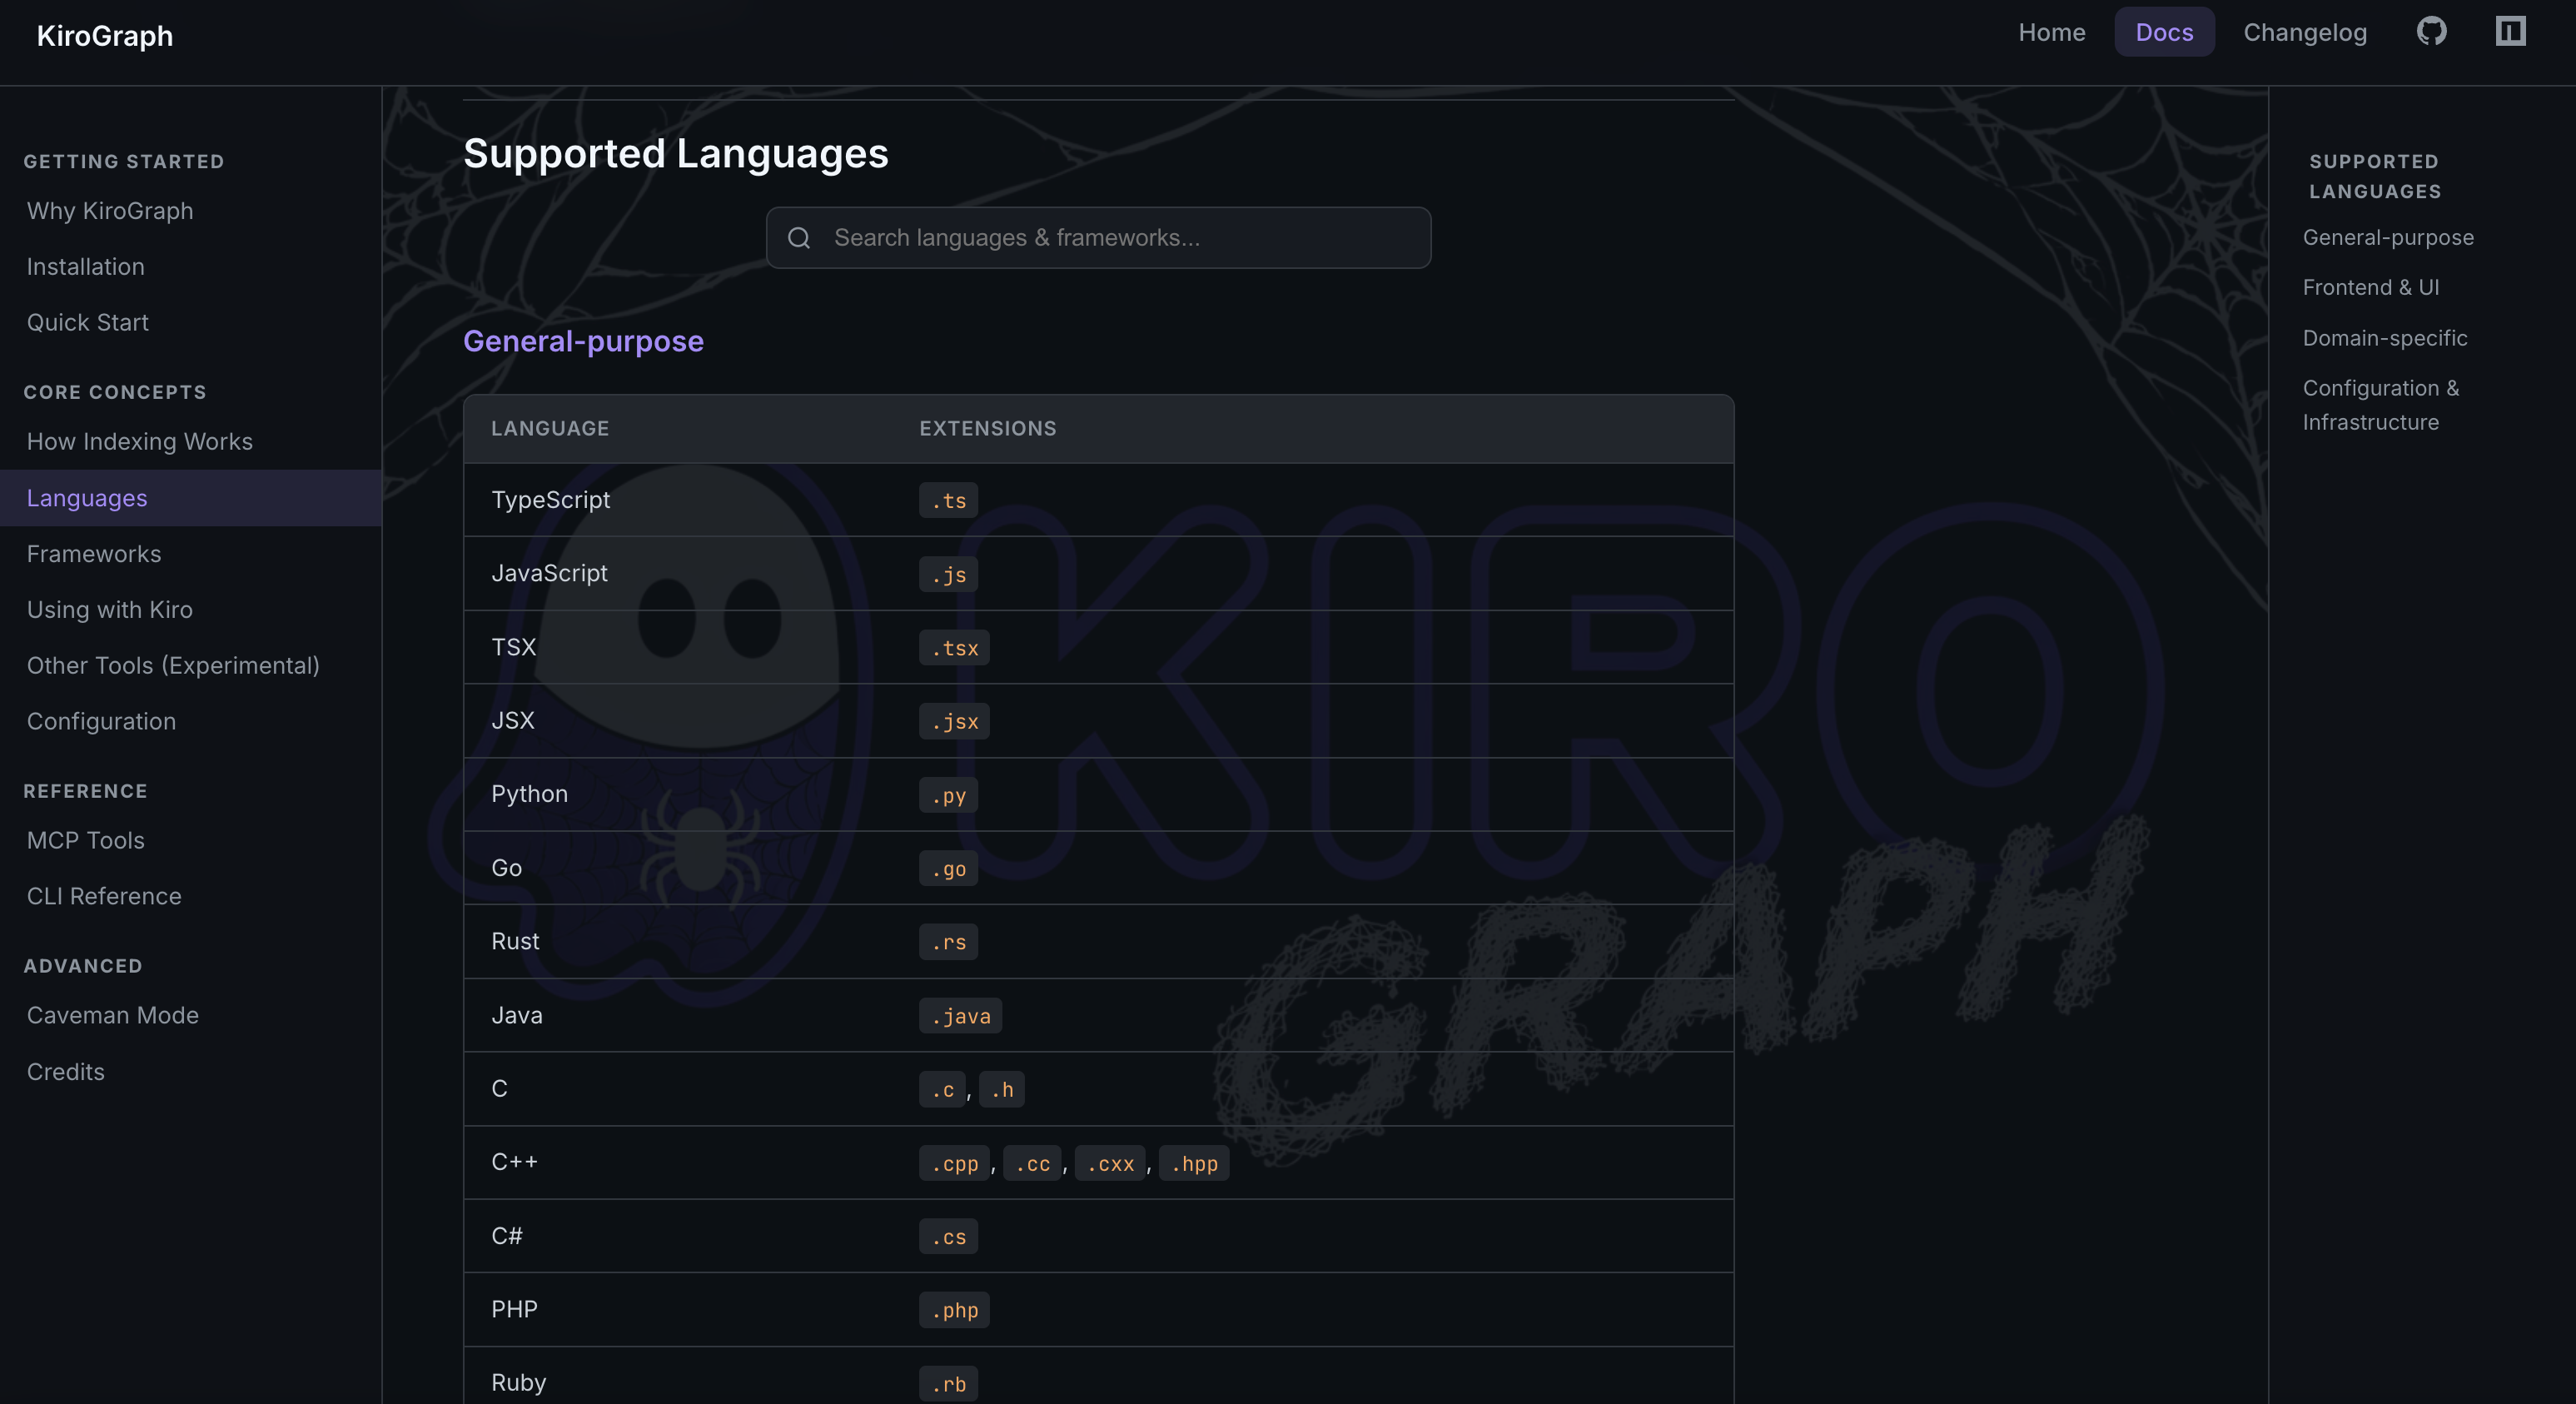Click the npm package icon in header
The image size is (2576, 1404).
(x=2510, y=32)
